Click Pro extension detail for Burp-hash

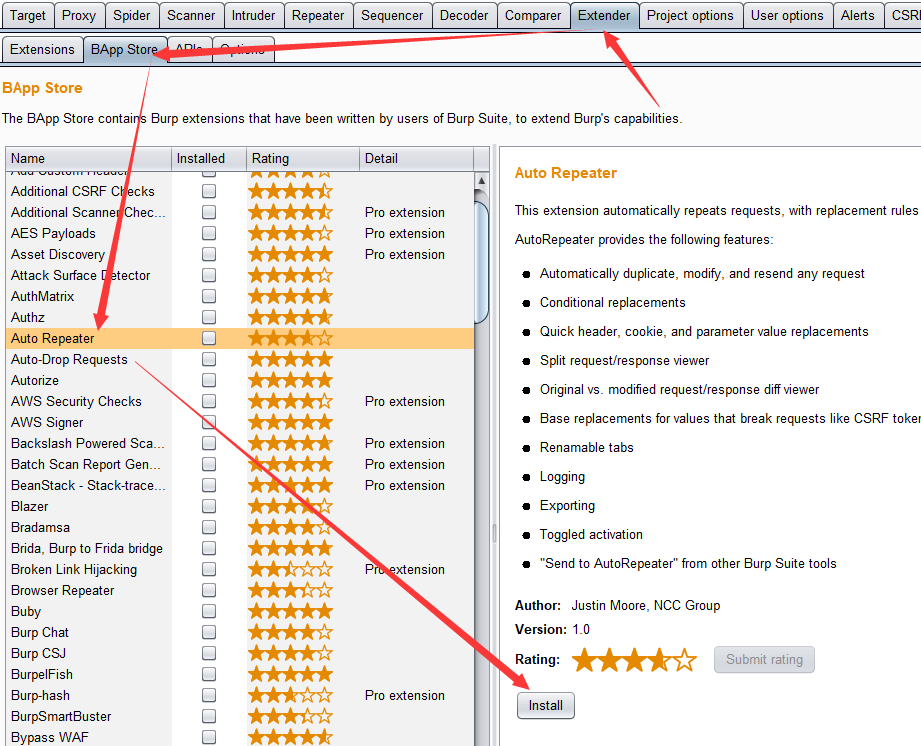point(405,695)
